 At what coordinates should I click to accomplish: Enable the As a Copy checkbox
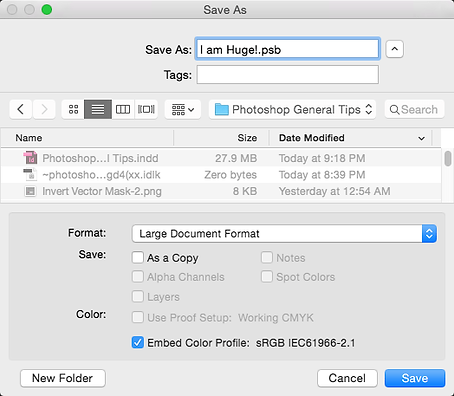tap(138, 258)
